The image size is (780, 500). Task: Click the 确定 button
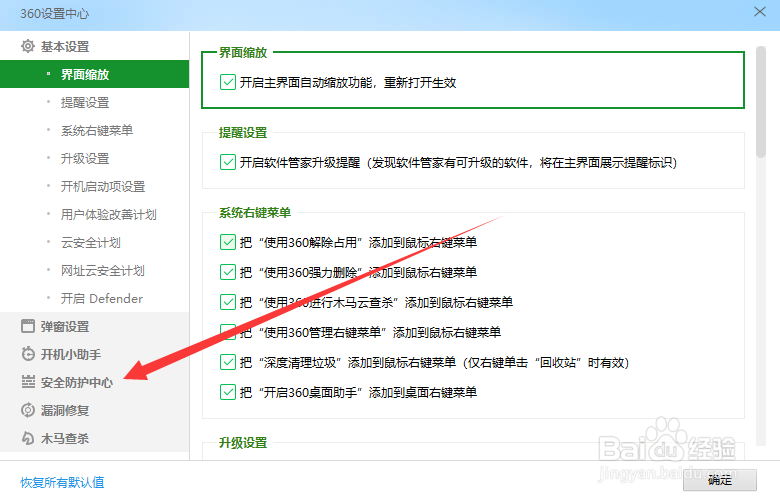[x=720, y=480]
